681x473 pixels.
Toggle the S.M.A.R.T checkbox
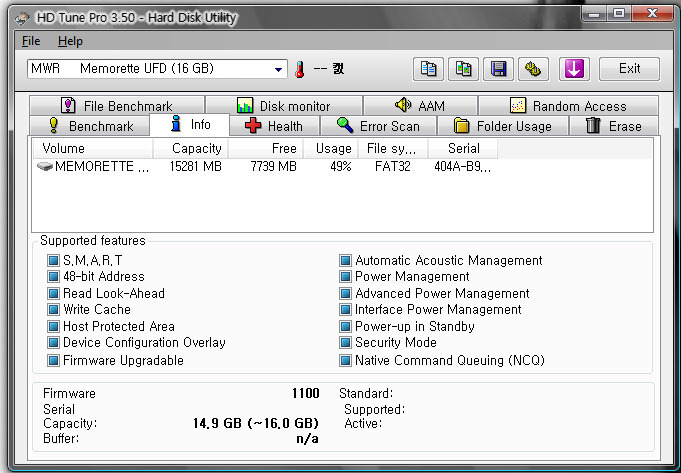(53, 261)
